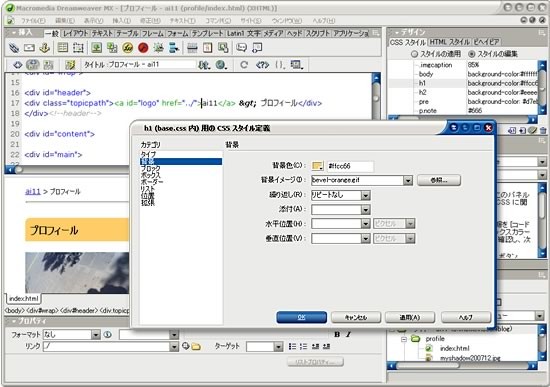Switch to the フォーム Insert tab

[x=178, y=34]
